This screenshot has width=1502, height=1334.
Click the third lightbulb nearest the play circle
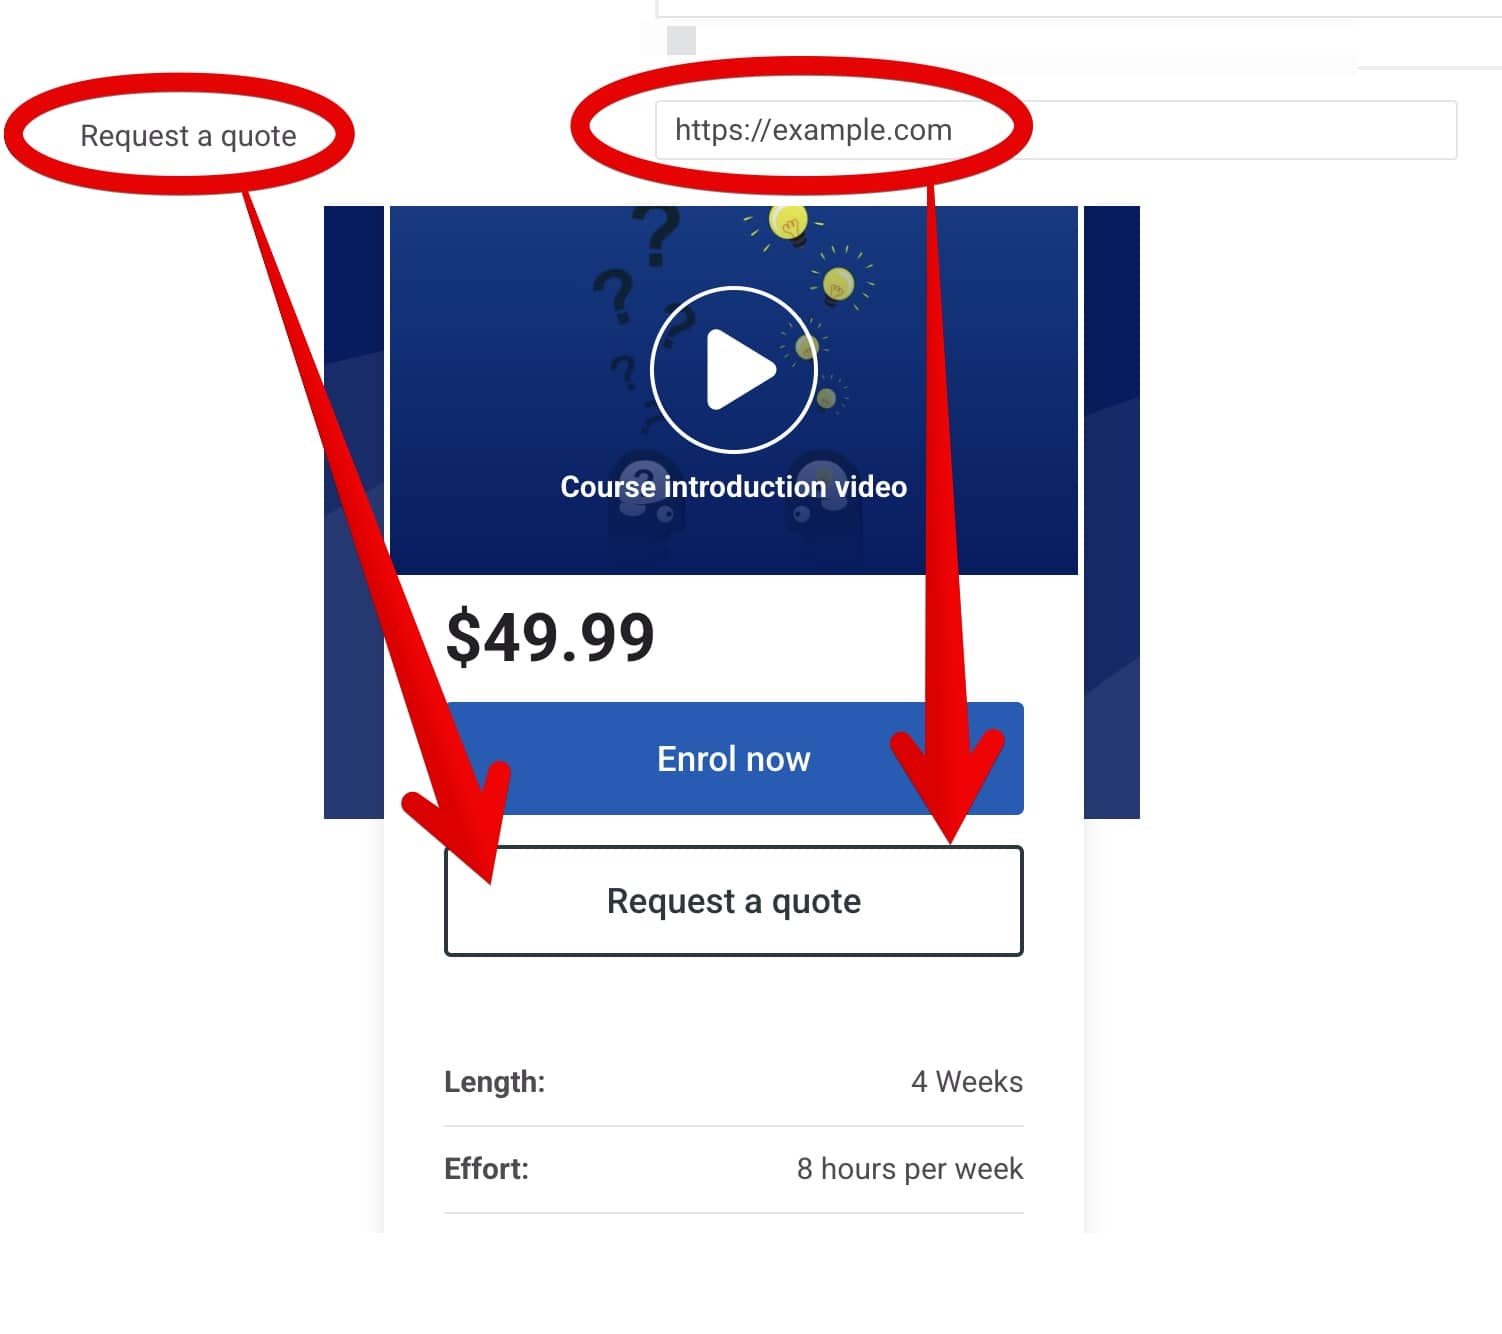coord(807,346)
